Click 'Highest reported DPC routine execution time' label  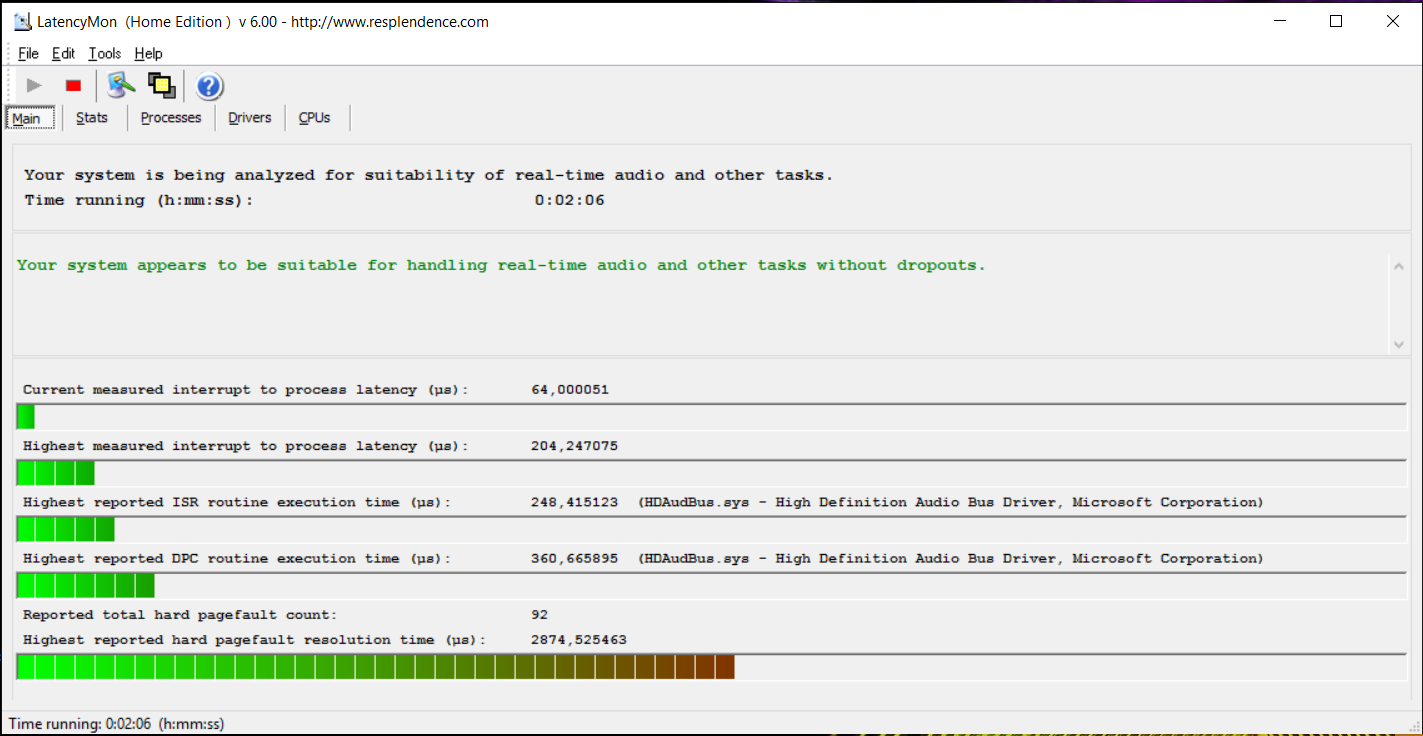pos(237,558)
